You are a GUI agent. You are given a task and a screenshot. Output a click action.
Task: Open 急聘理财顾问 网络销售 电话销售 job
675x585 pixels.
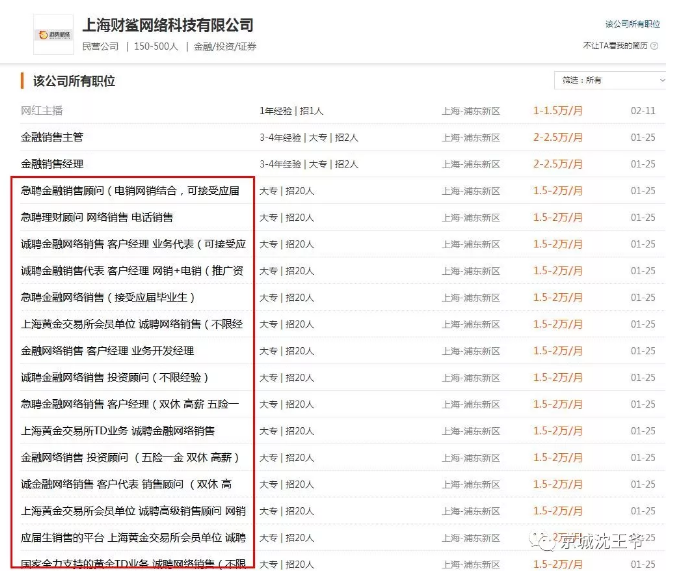pyautogui.click(x=97, y=217)
